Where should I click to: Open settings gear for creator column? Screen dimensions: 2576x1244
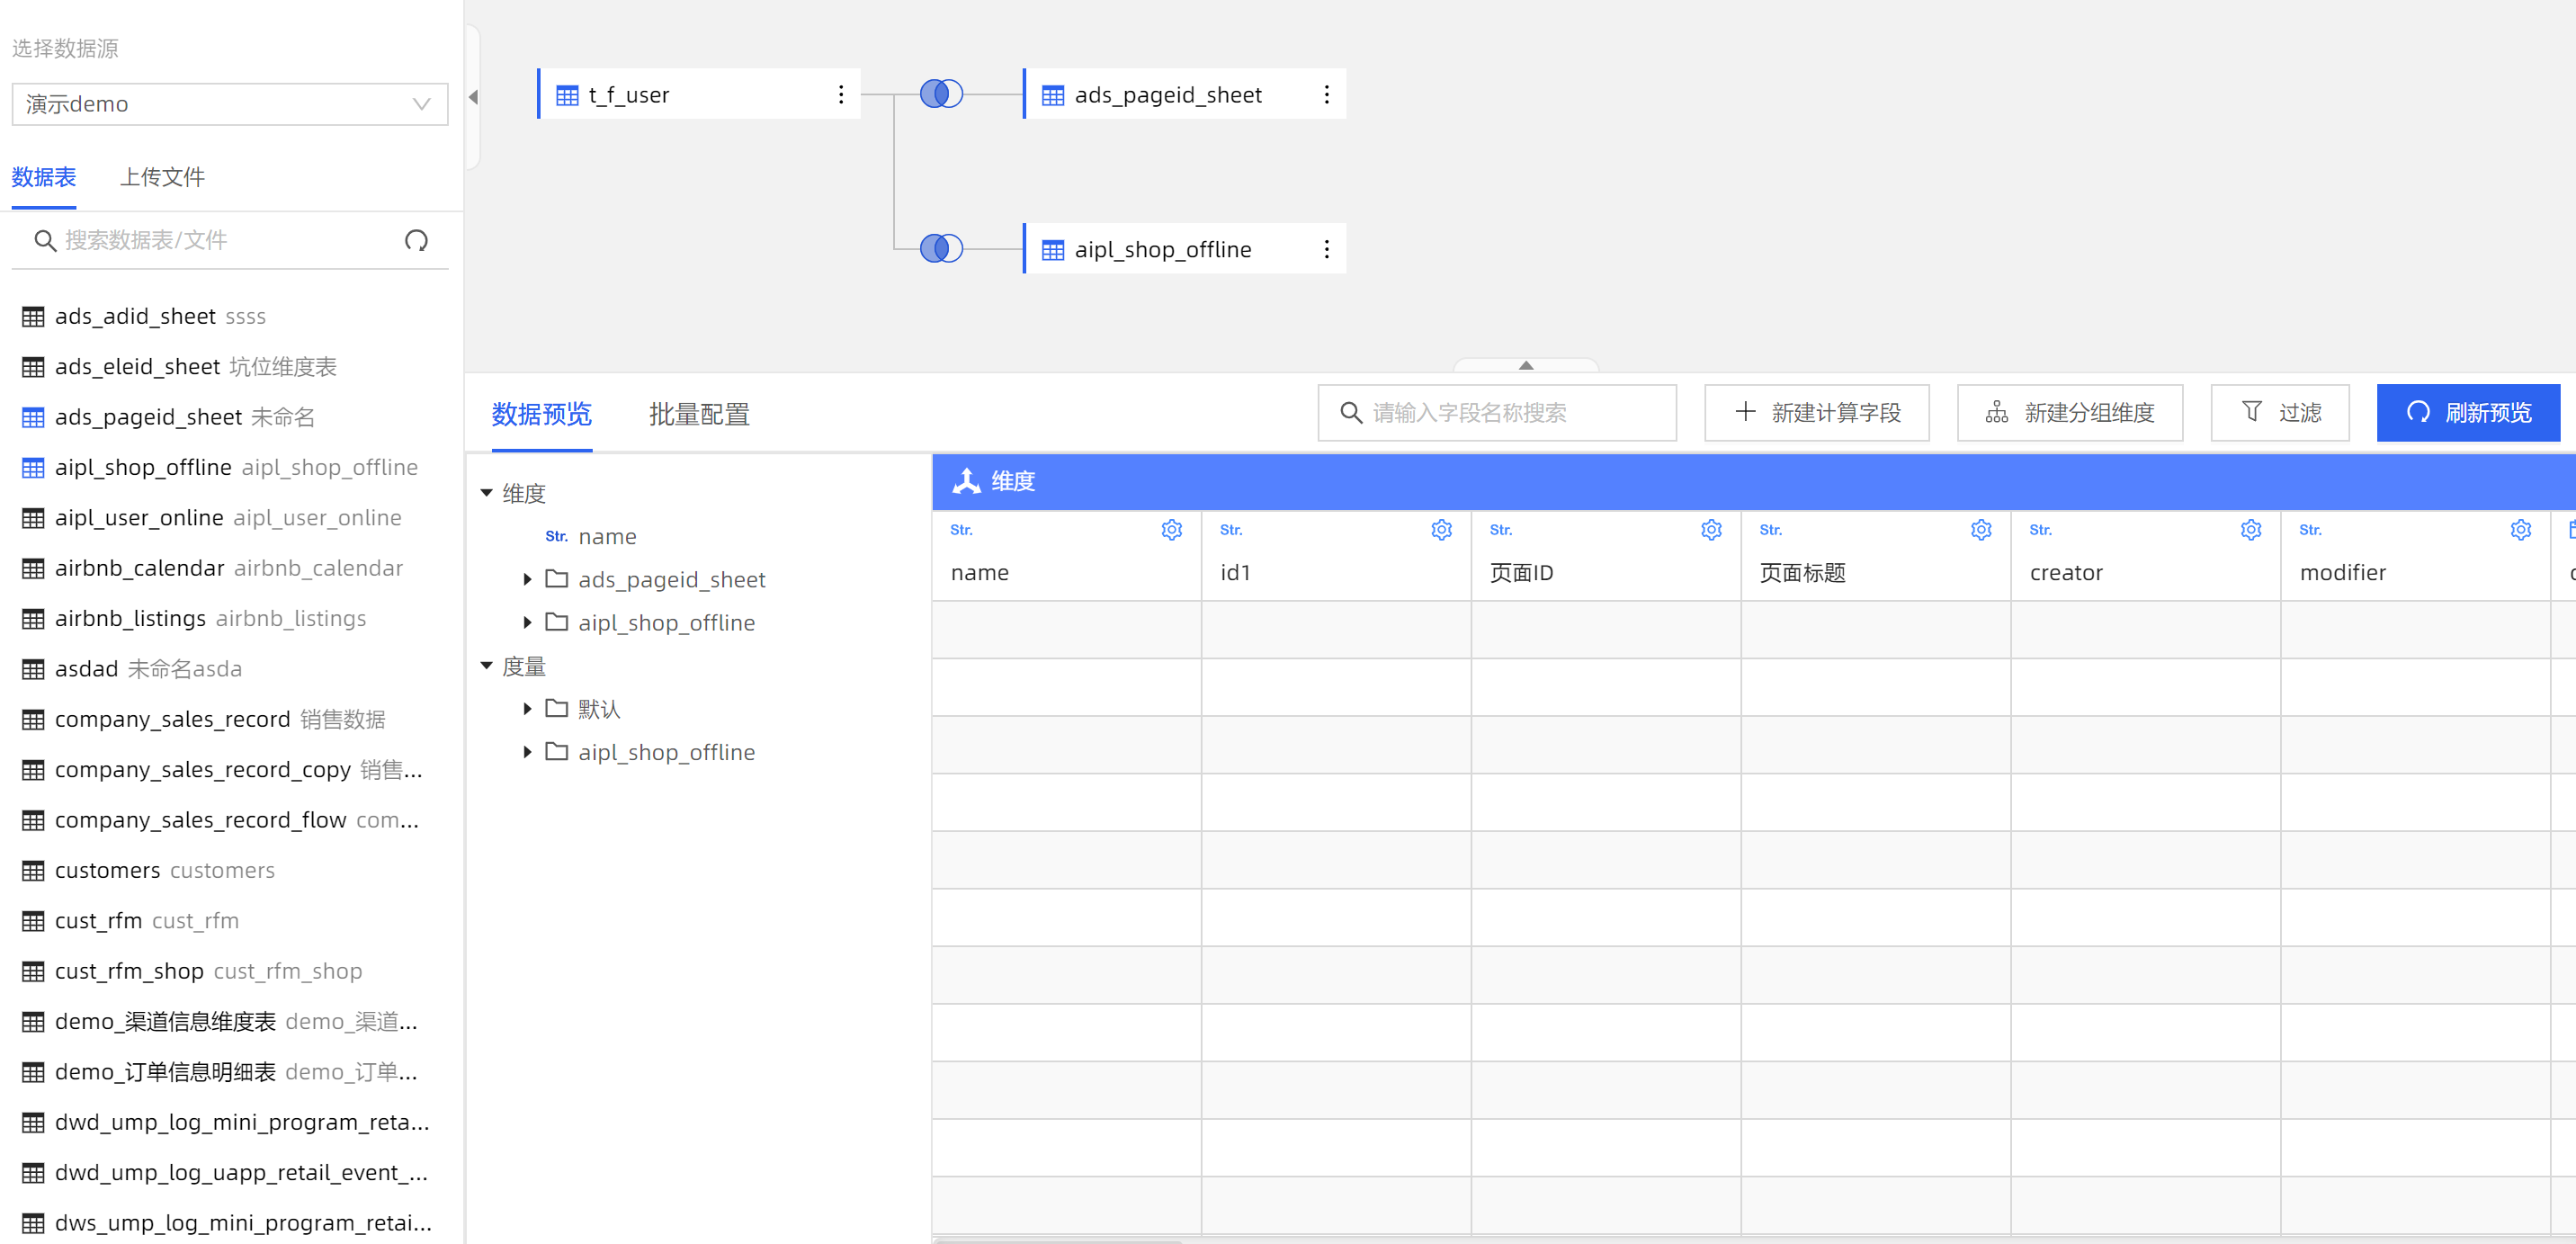(x=2251, y=529)
